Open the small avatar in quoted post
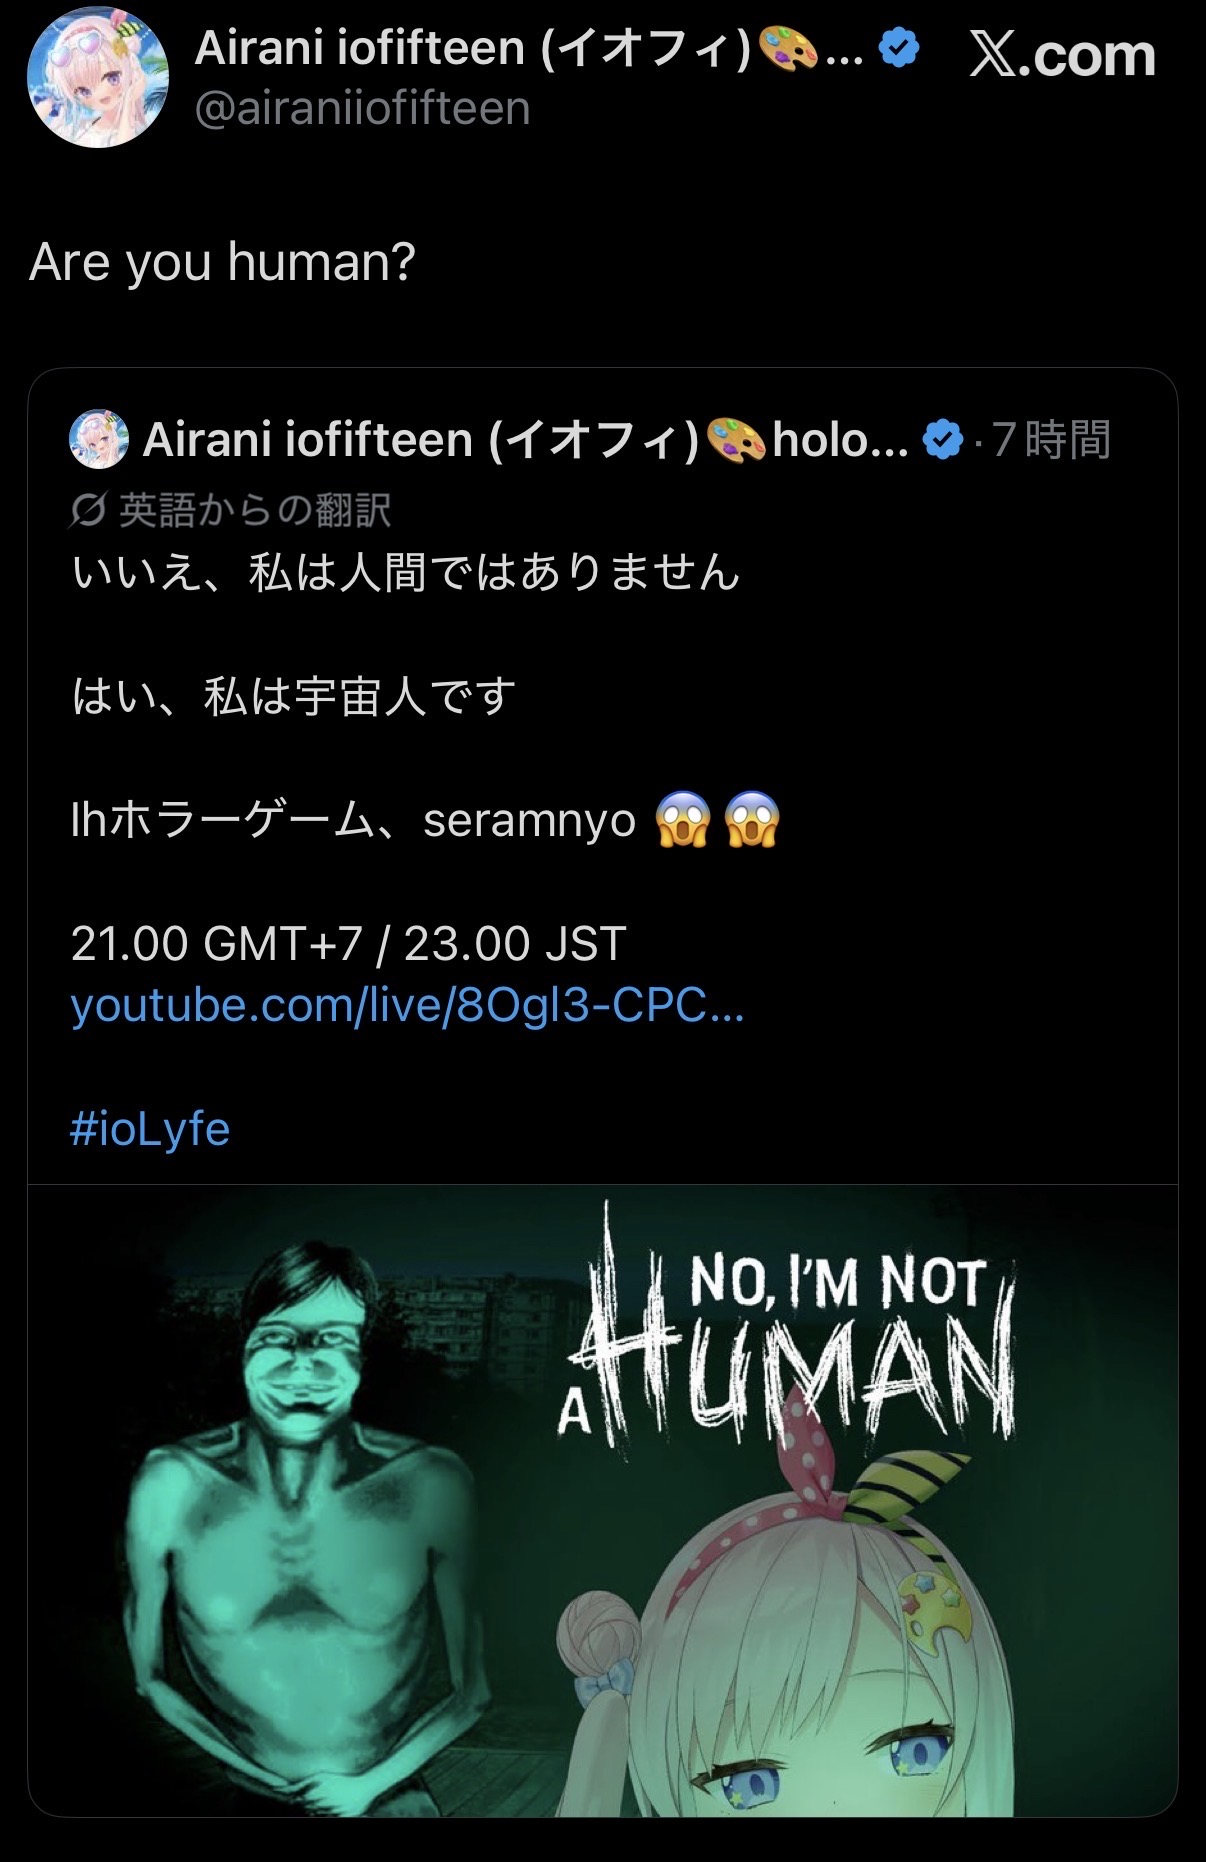The height and width of the screenshot is (1862, 1206). pyautogui.click(x=99, y=439)
